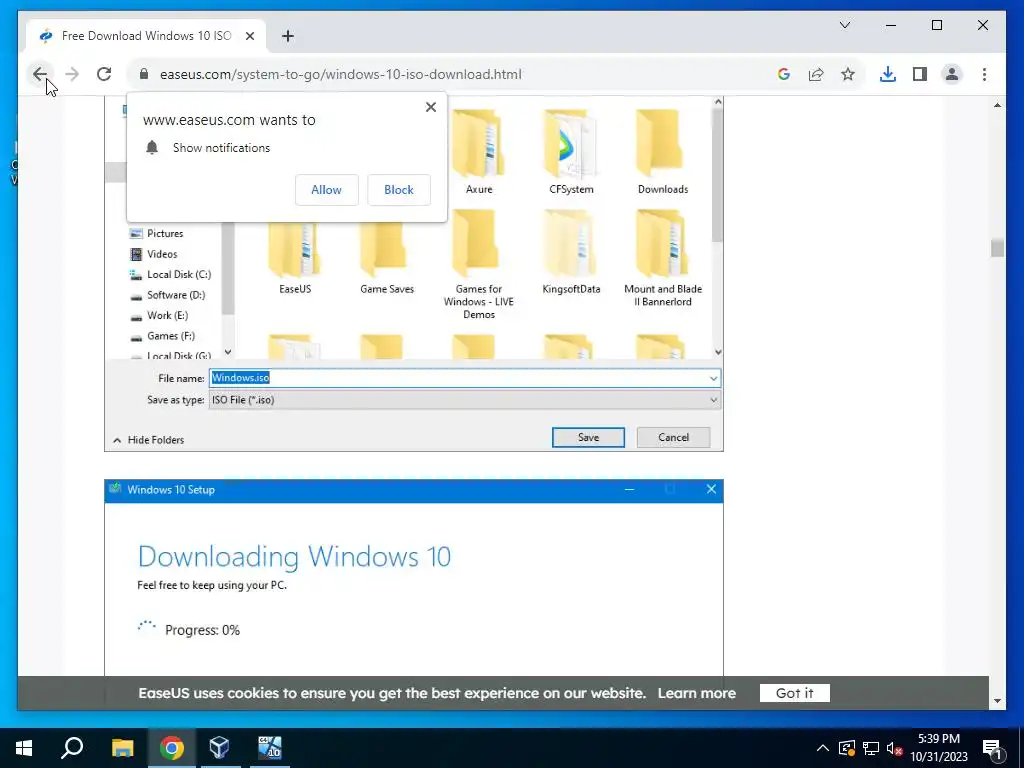This screenshot has width=1024, height=768.
Task: Click Save in the pictured save dialog
Action: (x=588, y=438)
